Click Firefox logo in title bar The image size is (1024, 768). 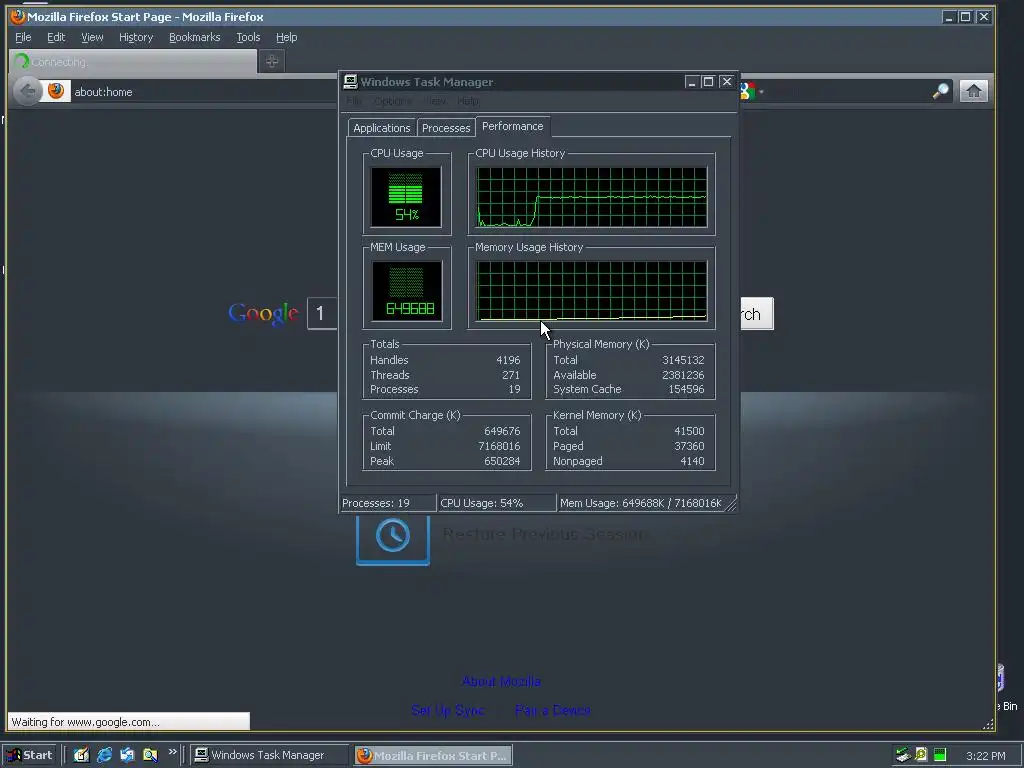click(x=18, y=16)
